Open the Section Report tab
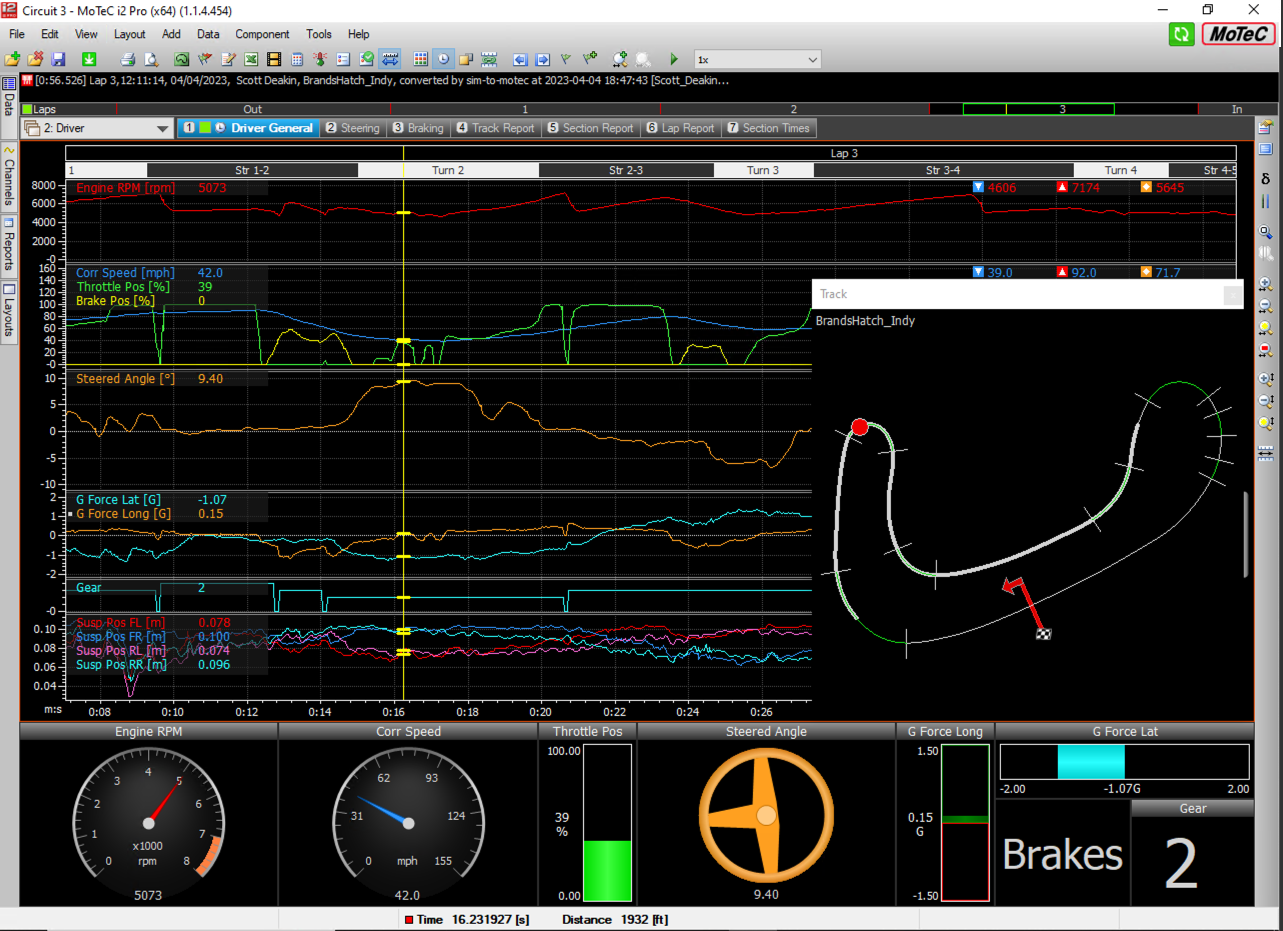 coord(590,128)
